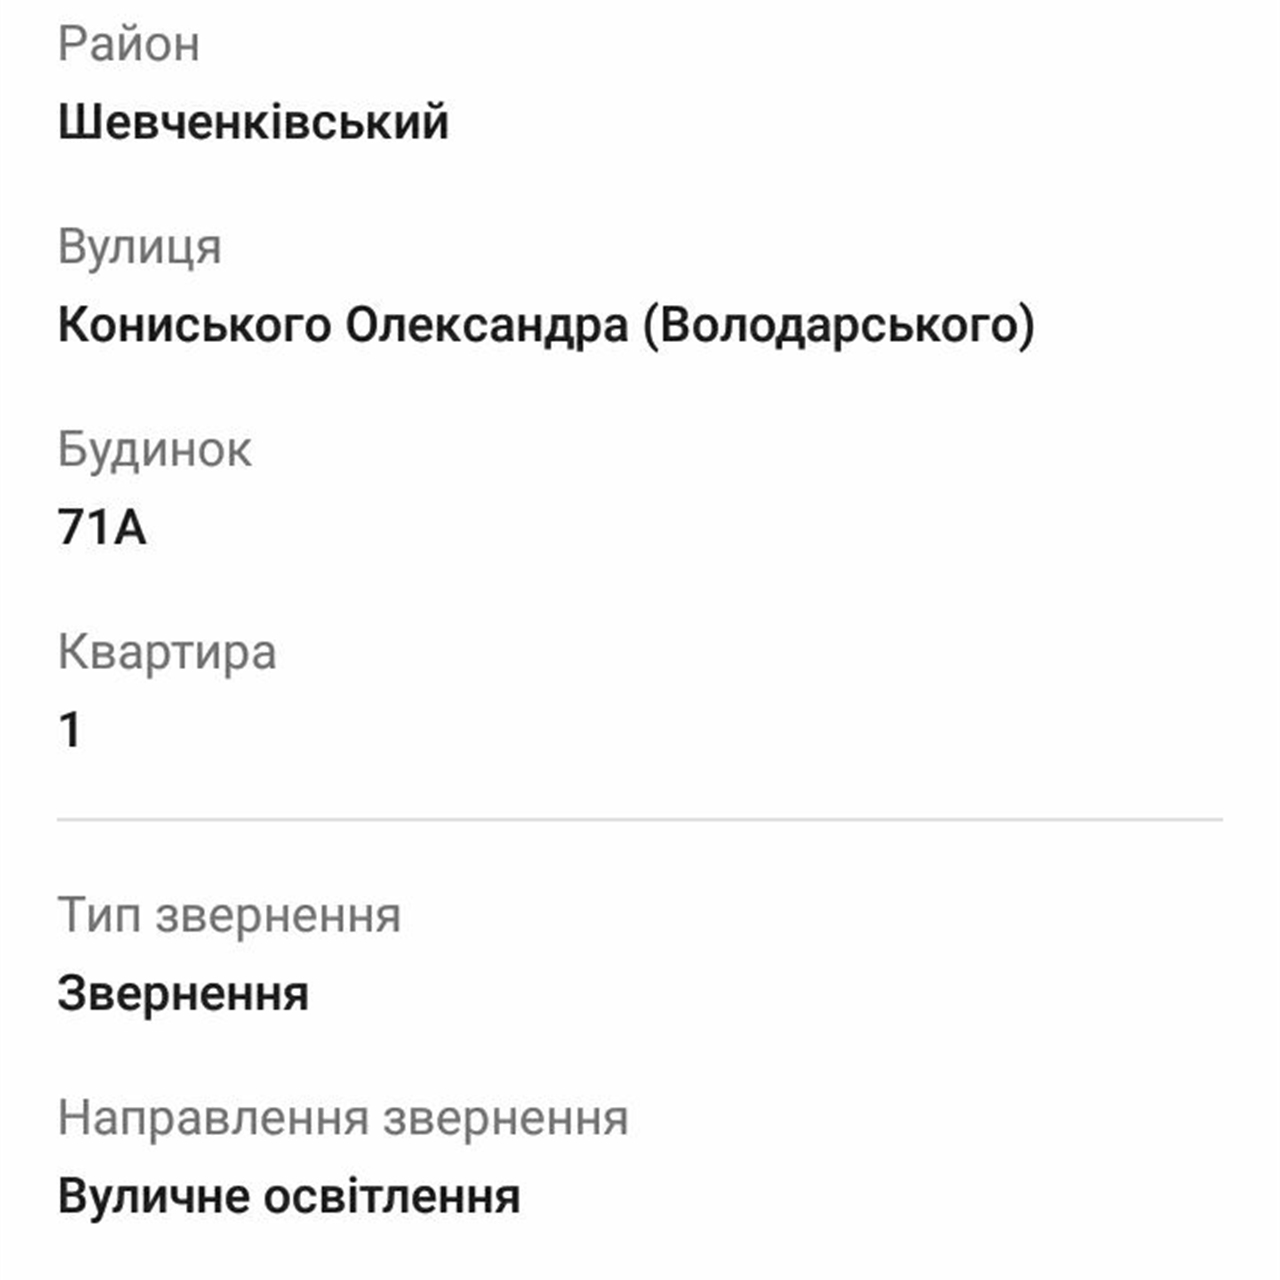Viewport: 1280px width, 1280px height.
Task: Select the Квартира field label
Action: coord(167,652)
